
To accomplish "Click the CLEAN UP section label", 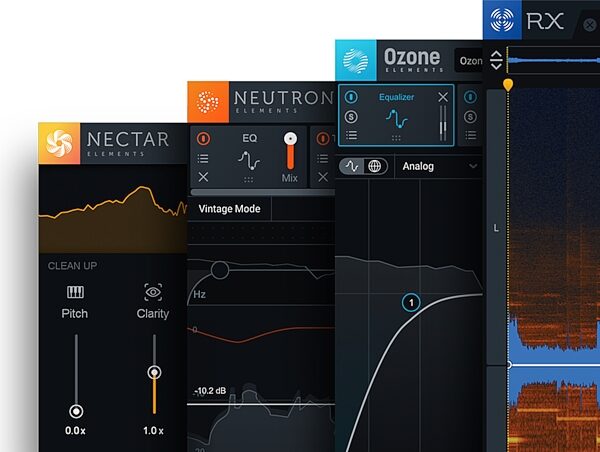I will pos(72,266).
